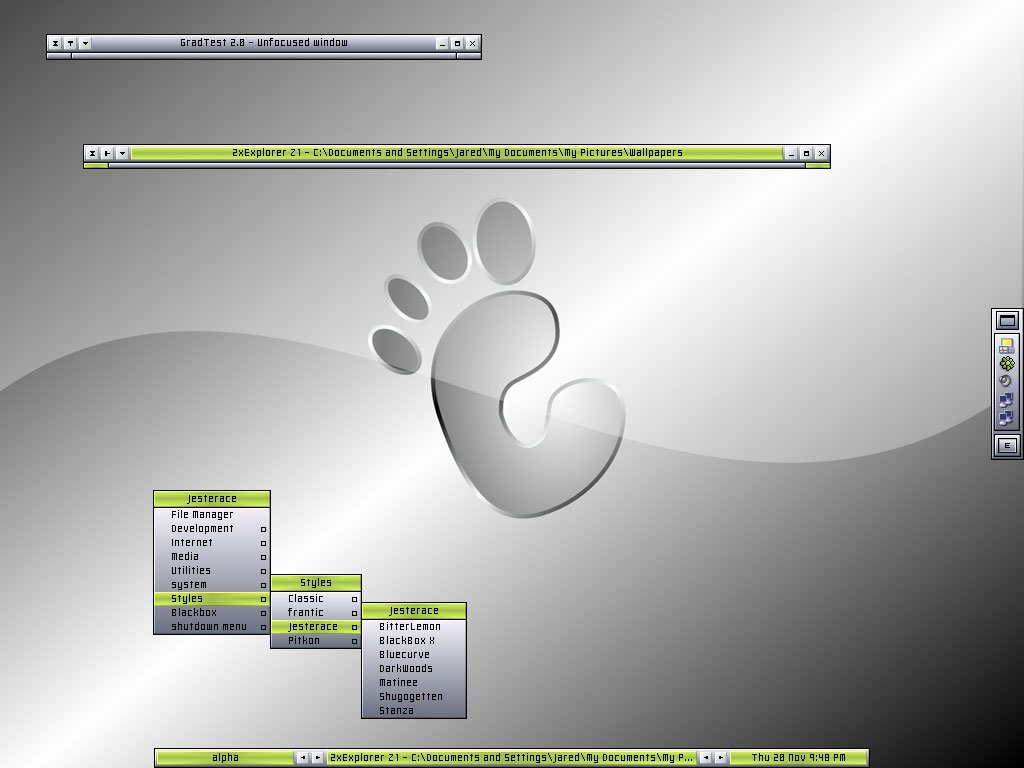The image size is (1024, 768).
Task: Choose the Bluecurve style
Action: pyautogui.click(x=414, y=655)
